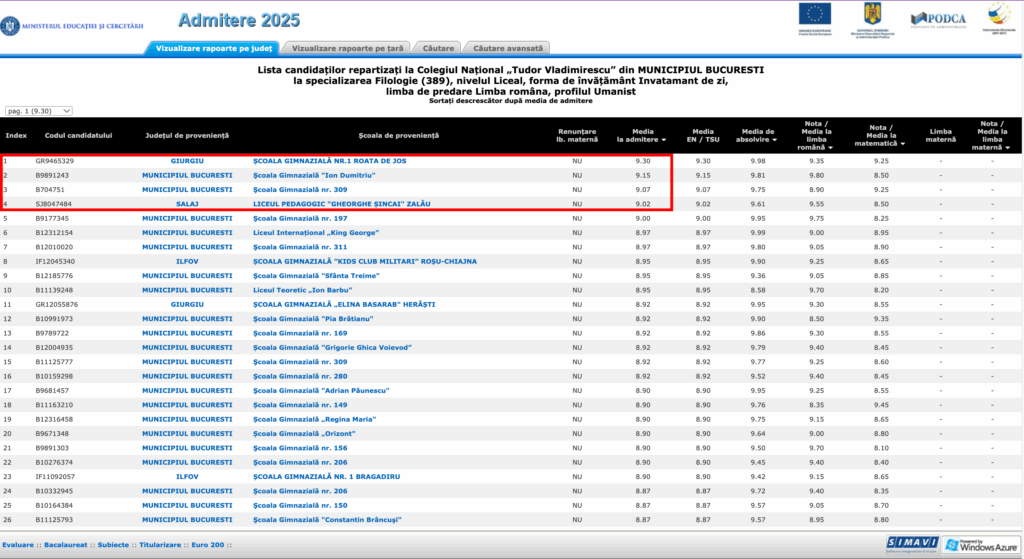
Task: Click the Instrumente Structurale logo
Action: tap(999, 18)
